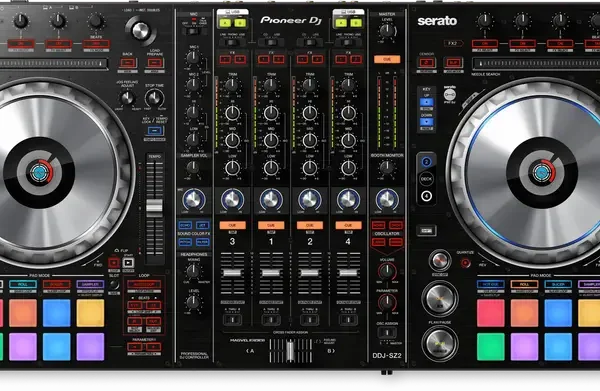Screen dimensions: 600x391
Task: Select USB B on the right USB panel
Action: [x=356, y=23]
